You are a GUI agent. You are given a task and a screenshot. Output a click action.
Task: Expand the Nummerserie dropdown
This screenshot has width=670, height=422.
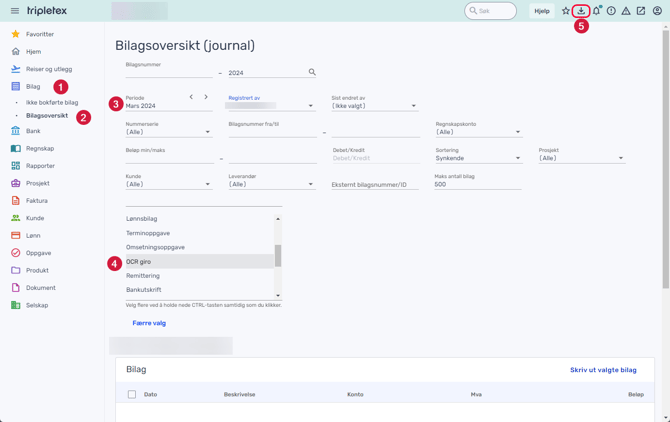(168, 132)
